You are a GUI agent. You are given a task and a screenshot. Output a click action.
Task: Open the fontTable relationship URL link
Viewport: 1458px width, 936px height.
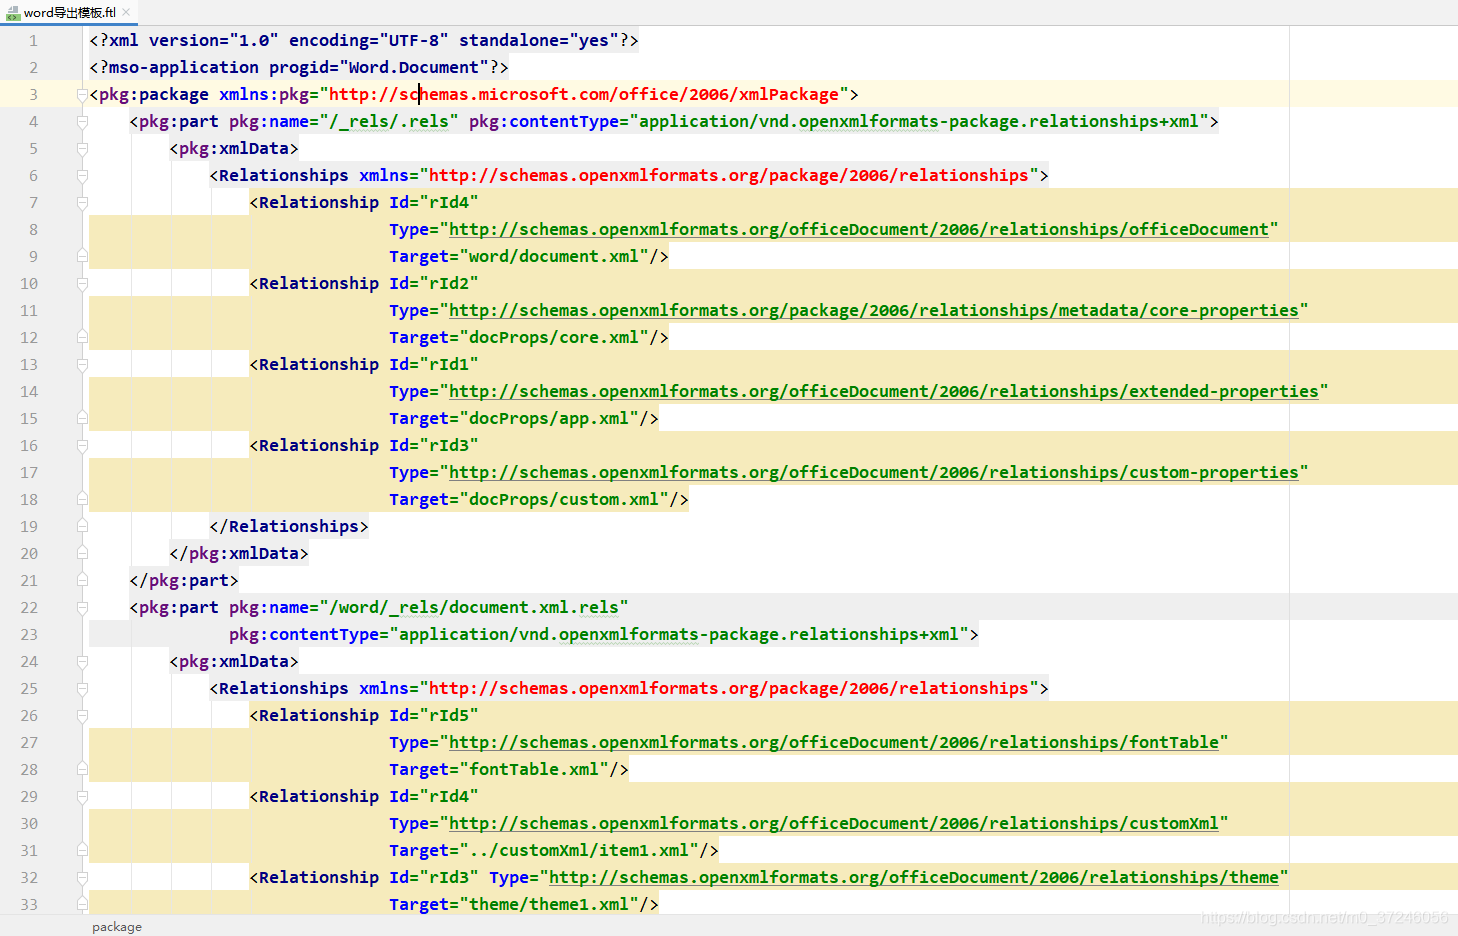[833, 743]
